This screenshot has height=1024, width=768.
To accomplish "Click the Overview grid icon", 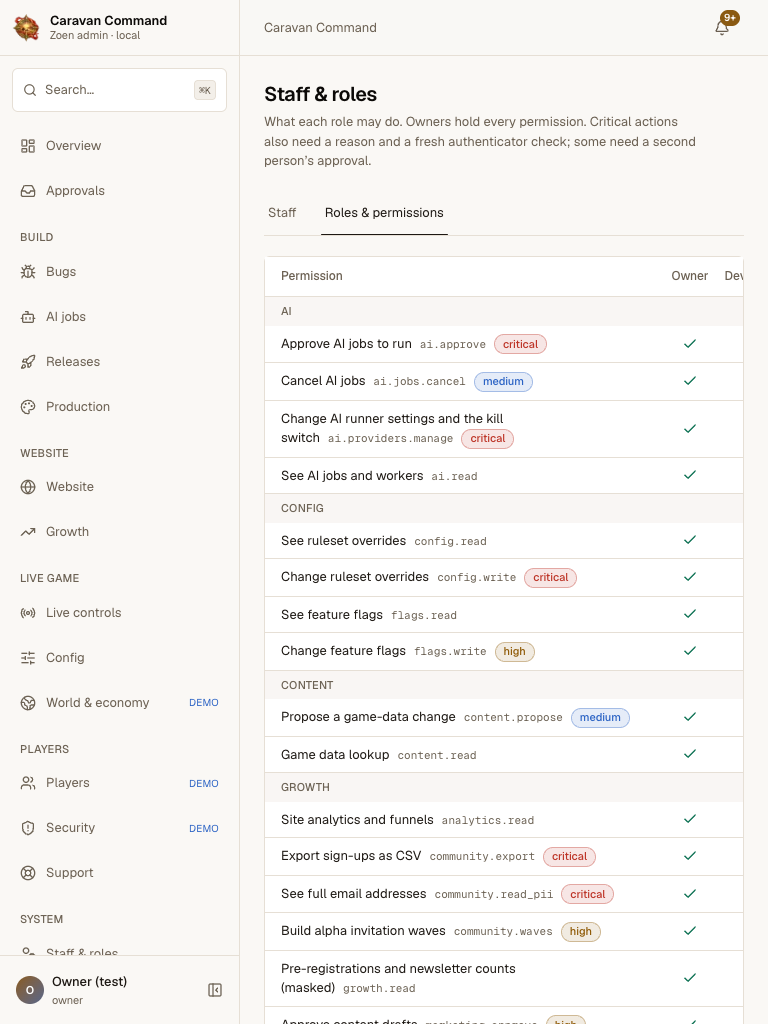I will click(x=28, y=146).
